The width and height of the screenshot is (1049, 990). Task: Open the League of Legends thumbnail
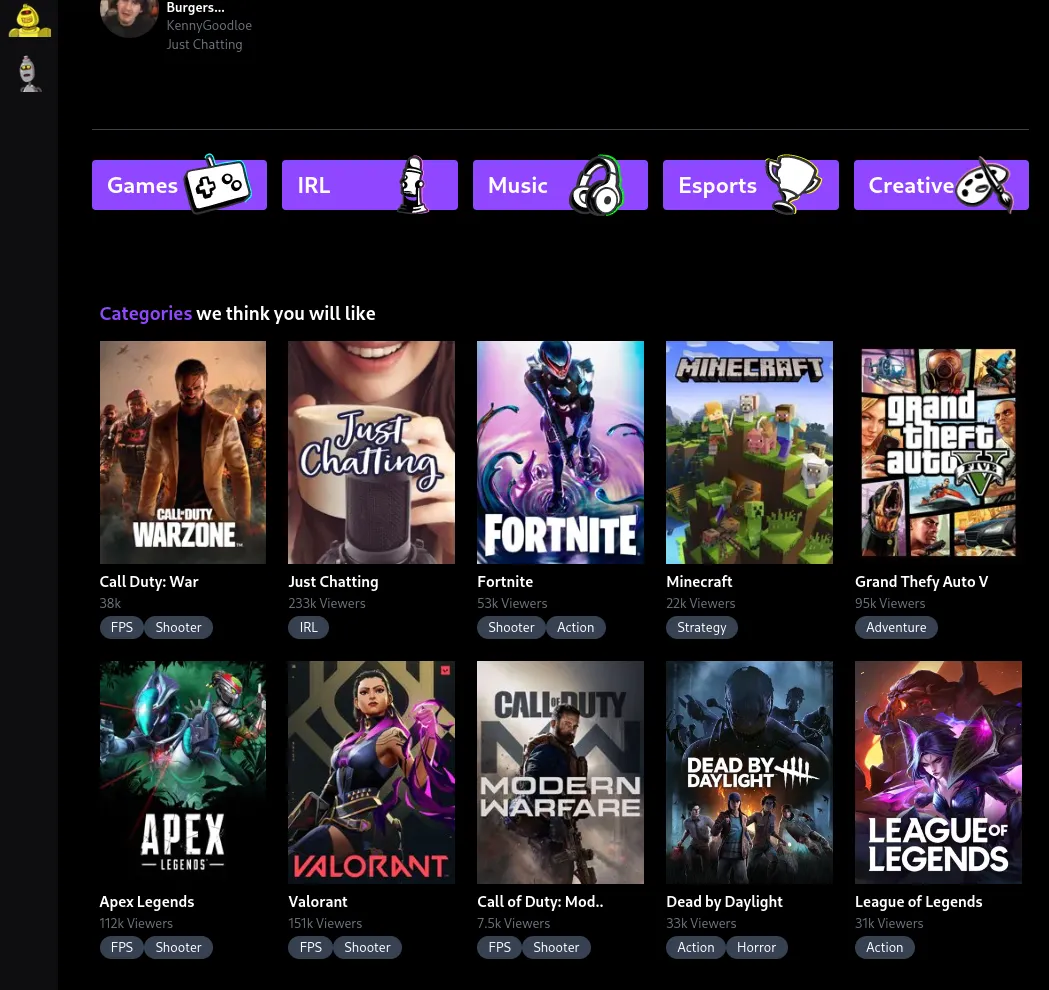pyautogui.click(x=938, y=772)
